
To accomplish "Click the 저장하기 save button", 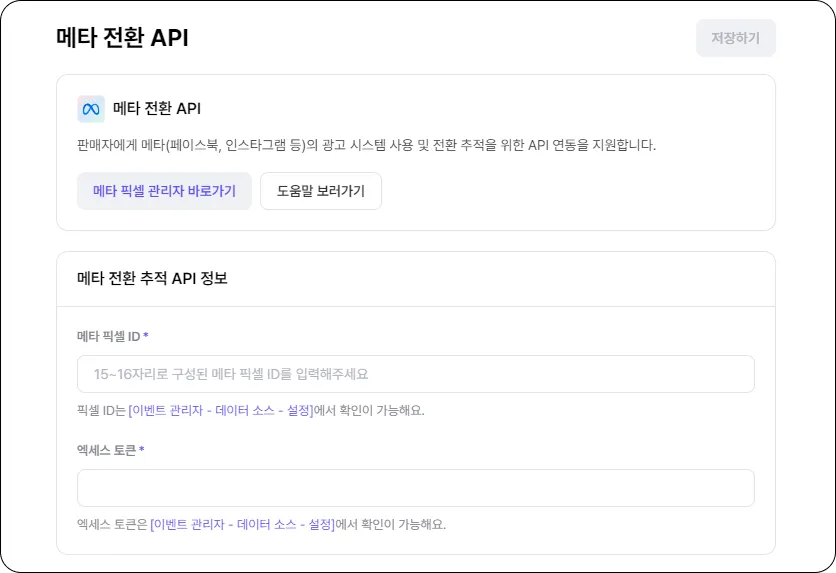I will click(735, 38).
